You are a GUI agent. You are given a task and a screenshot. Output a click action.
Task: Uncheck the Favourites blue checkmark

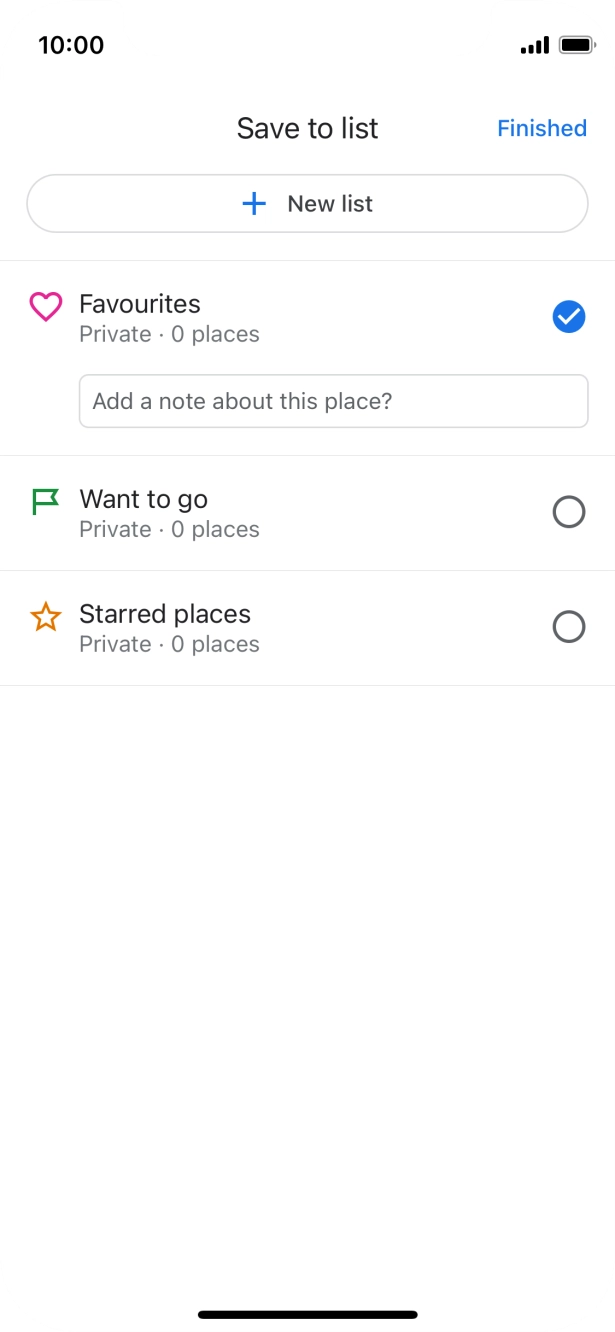tap(568, 317)
